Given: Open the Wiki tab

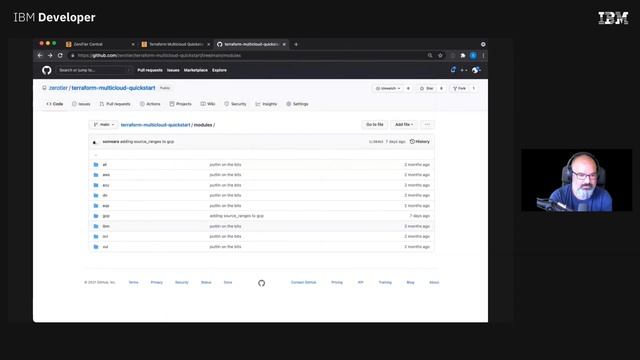Looking at the screenshot, I should click(x=208, y=104).
